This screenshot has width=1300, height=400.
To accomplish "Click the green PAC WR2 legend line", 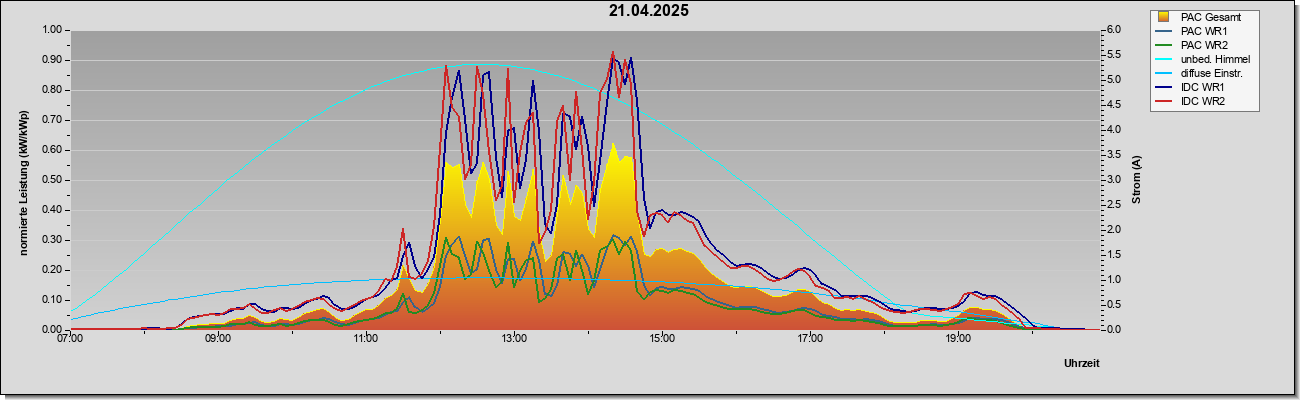I will (x=1164, y=45).
